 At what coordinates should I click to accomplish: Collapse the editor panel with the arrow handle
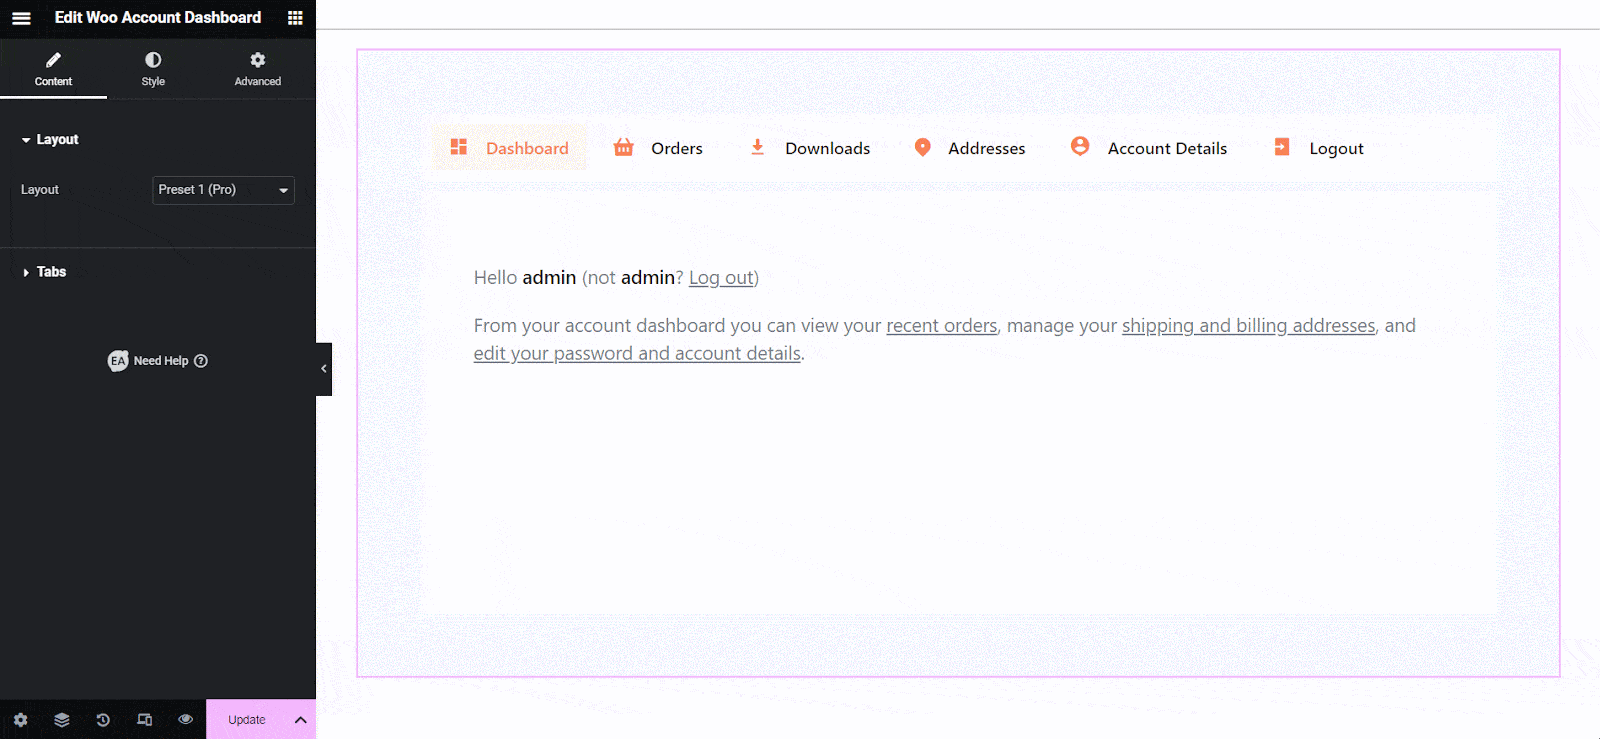click(324, 369)
